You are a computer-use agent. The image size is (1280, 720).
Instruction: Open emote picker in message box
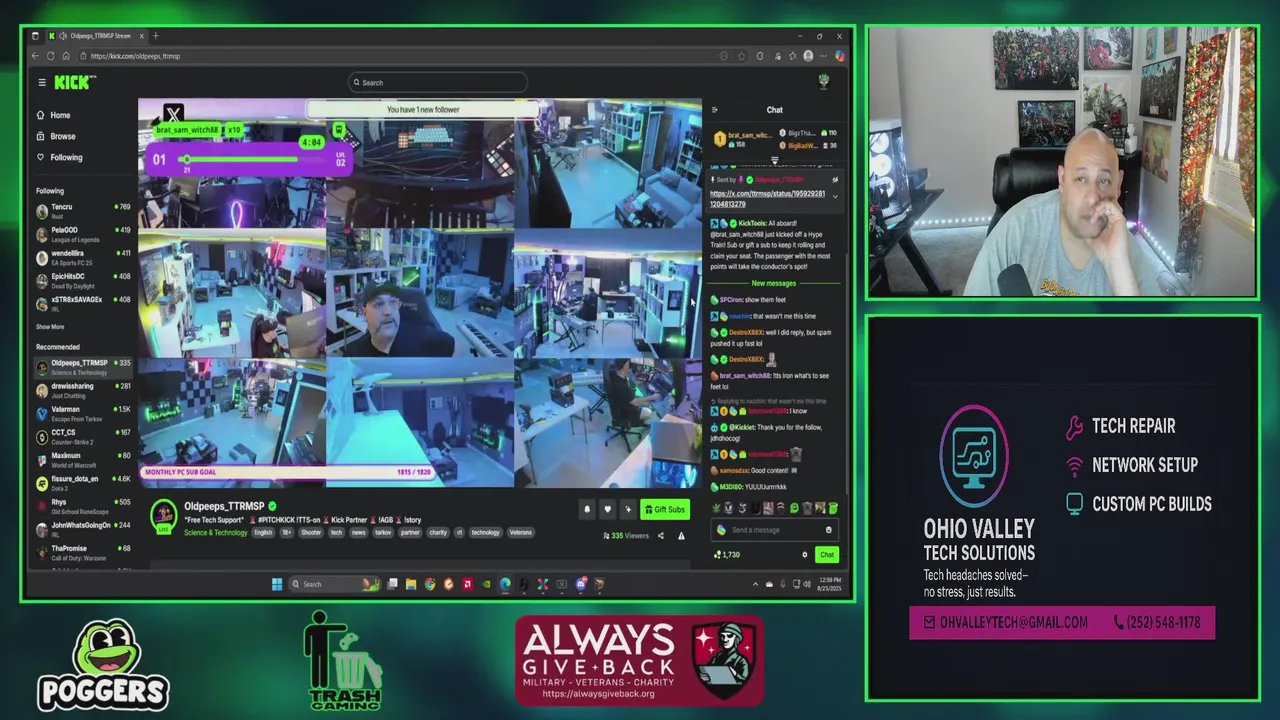[x=828, y=530]
